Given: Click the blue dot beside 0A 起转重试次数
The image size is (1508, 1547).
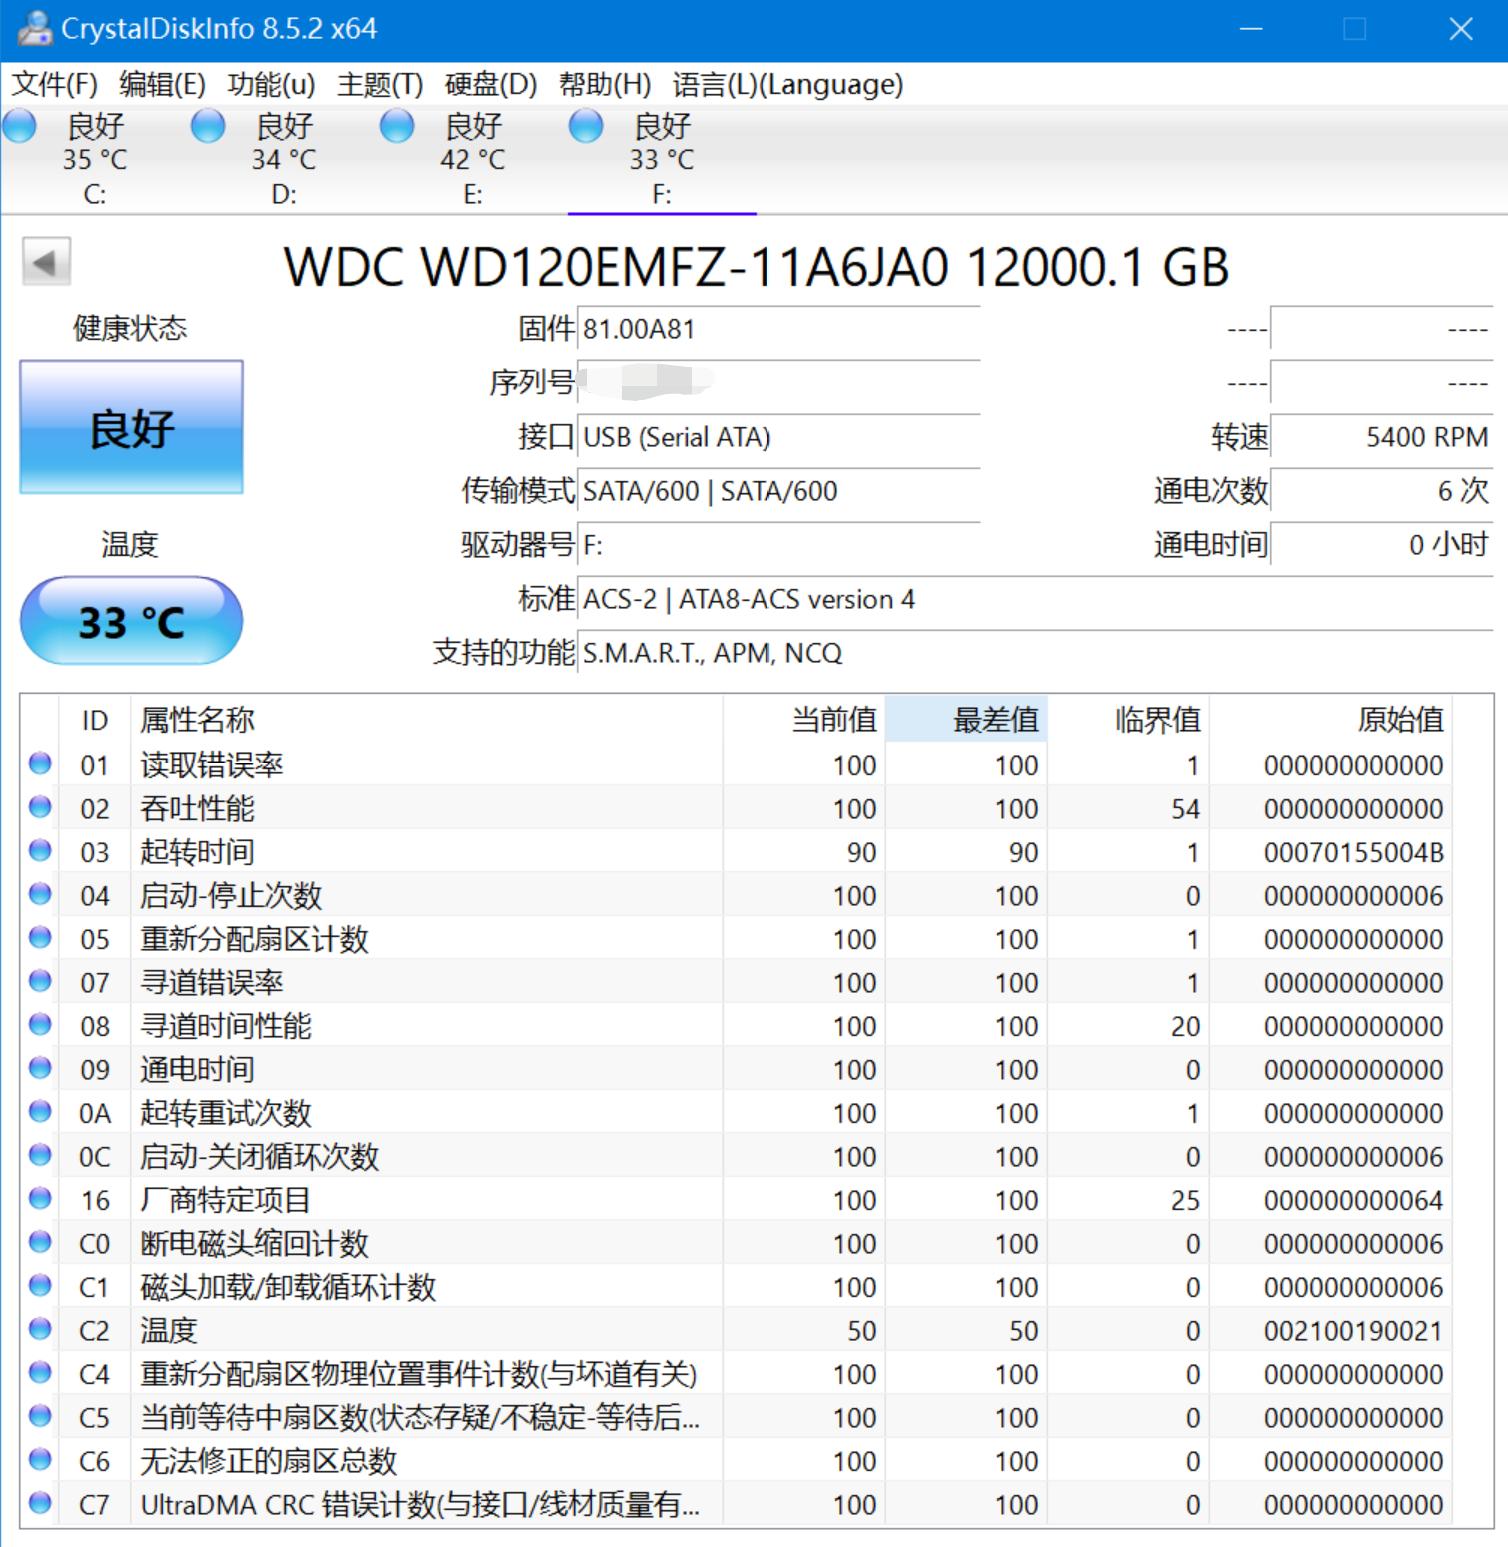Looking at the screenshot, I should coord(38,1112).
